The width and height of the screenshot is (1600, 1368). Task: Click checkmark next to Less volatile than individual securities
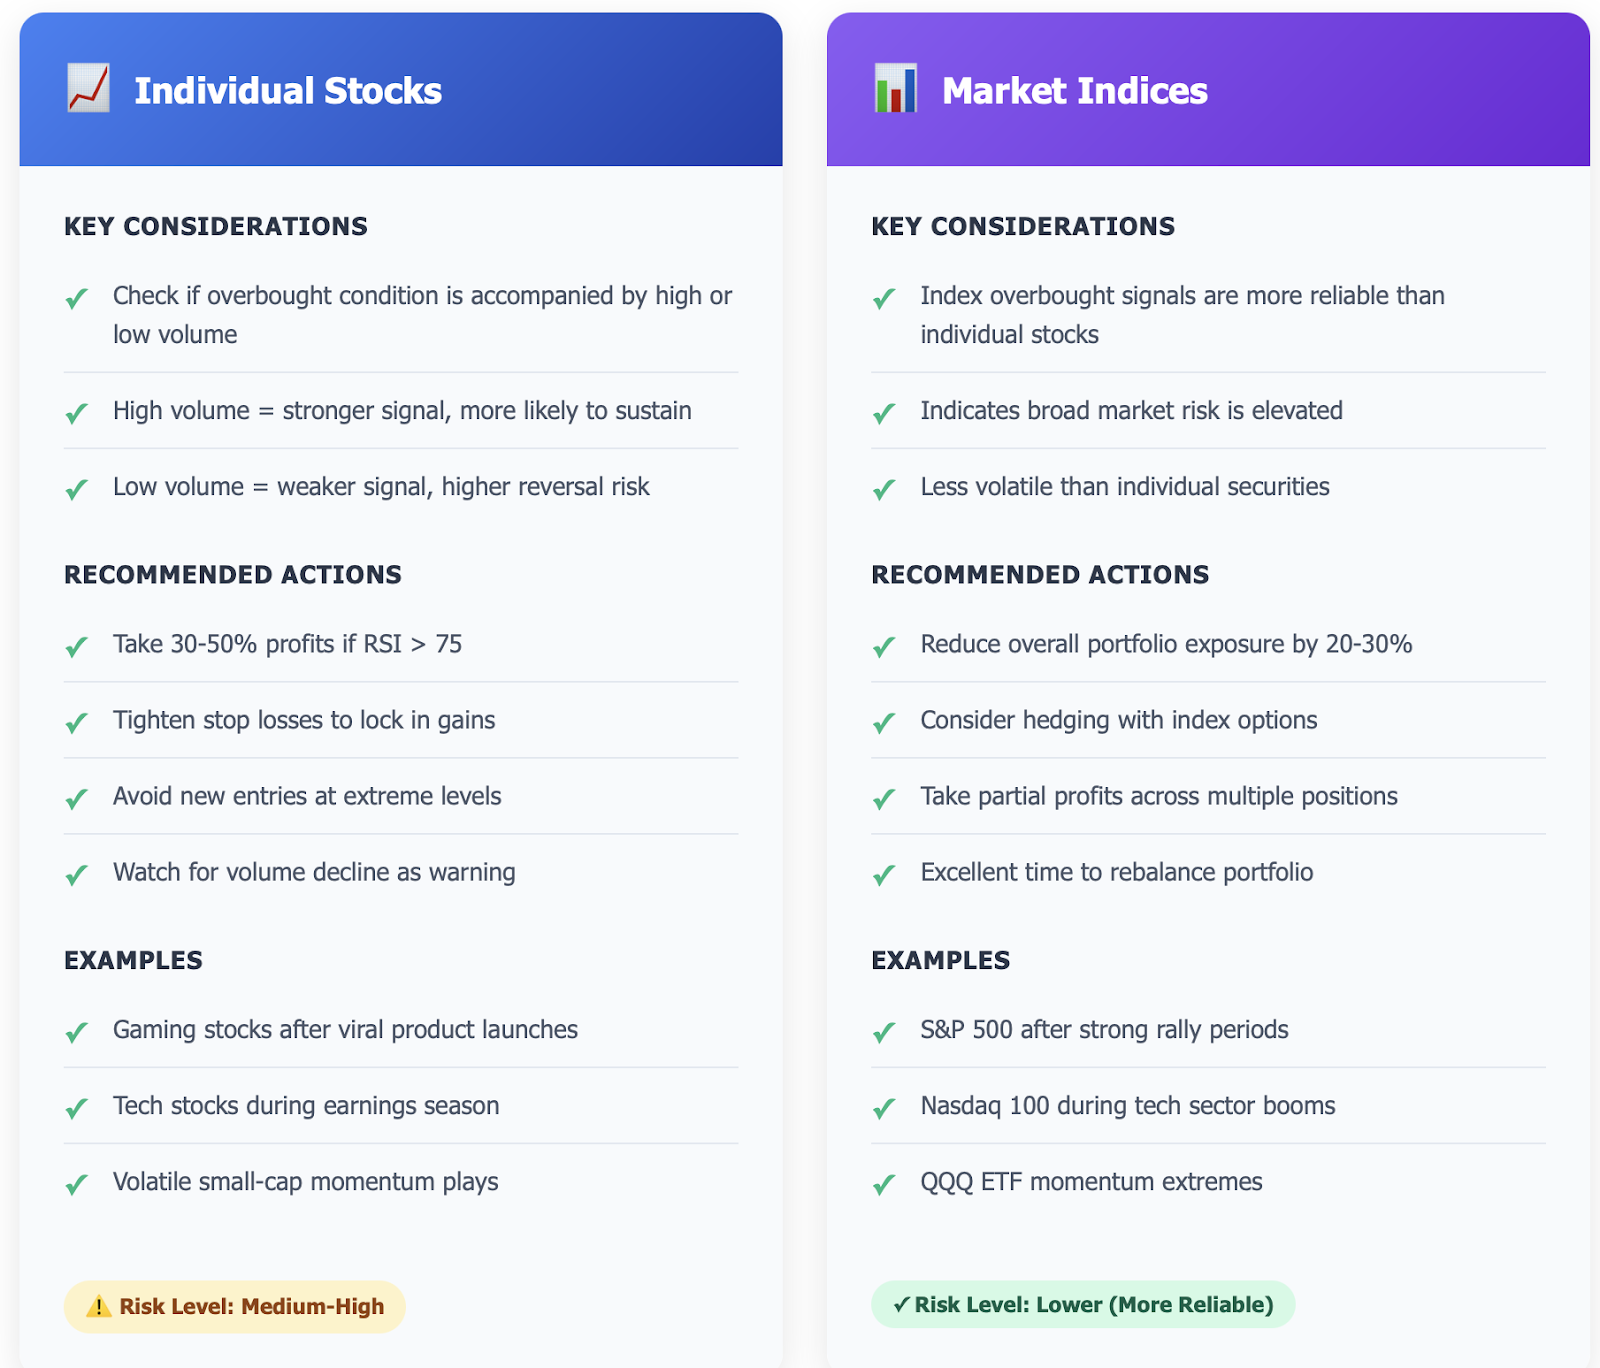(x=884, y=488)
